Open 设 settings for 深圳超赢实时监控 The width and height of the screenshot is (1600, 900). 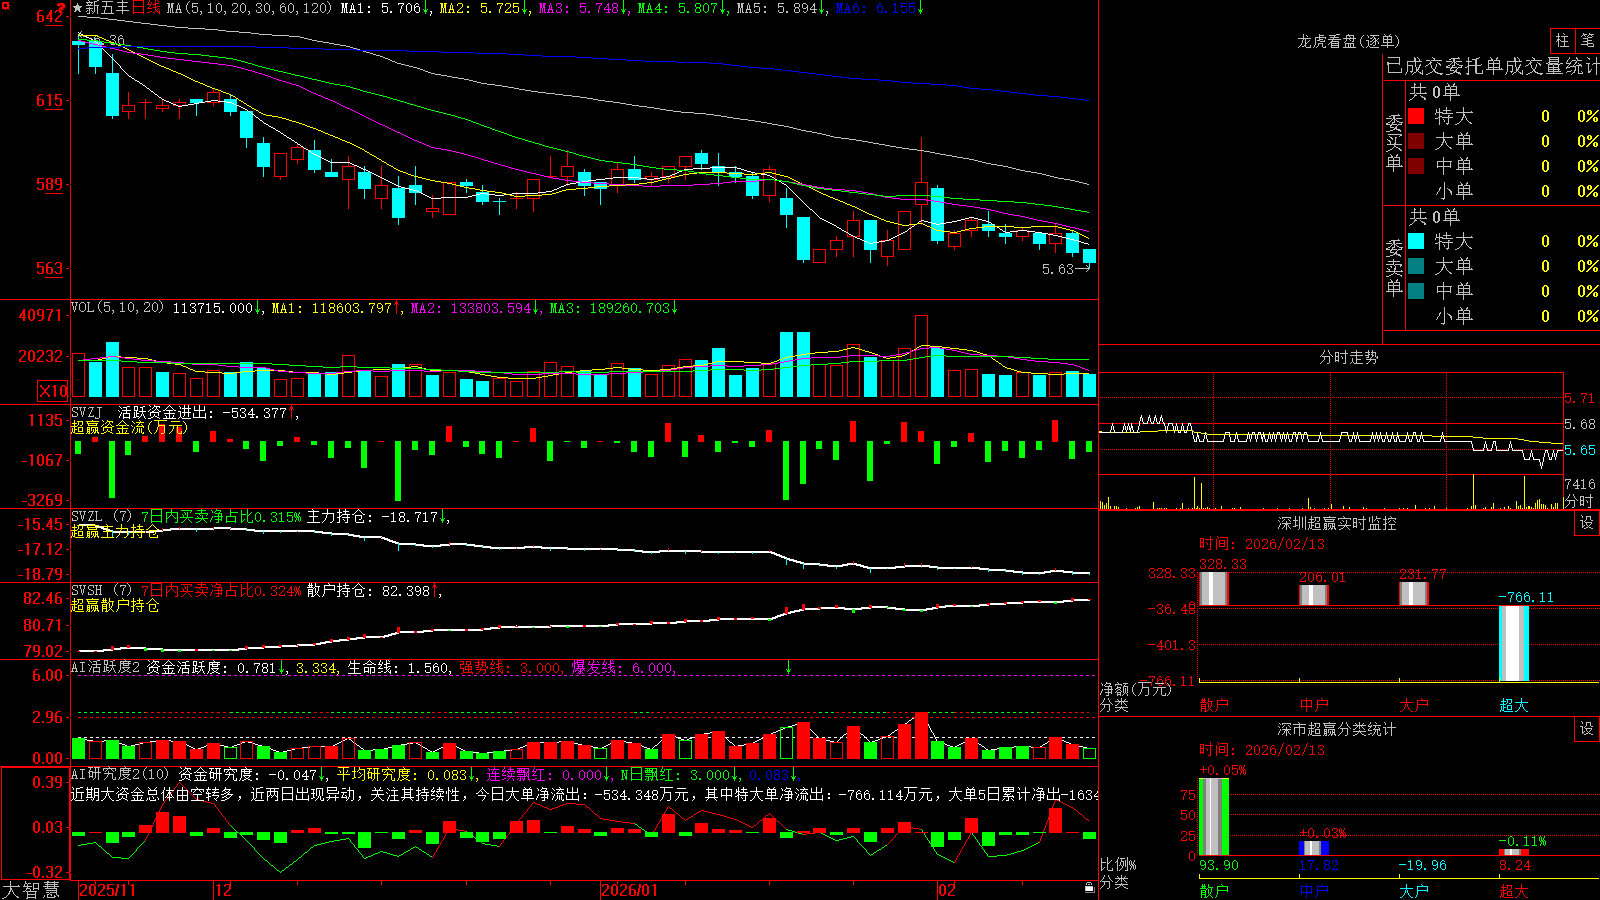(1587, 523)
